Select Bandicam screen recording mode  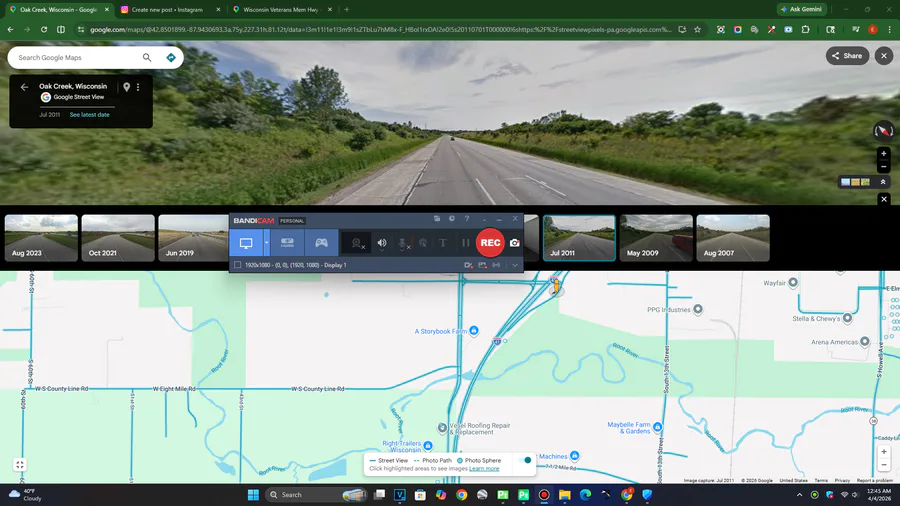246,243
